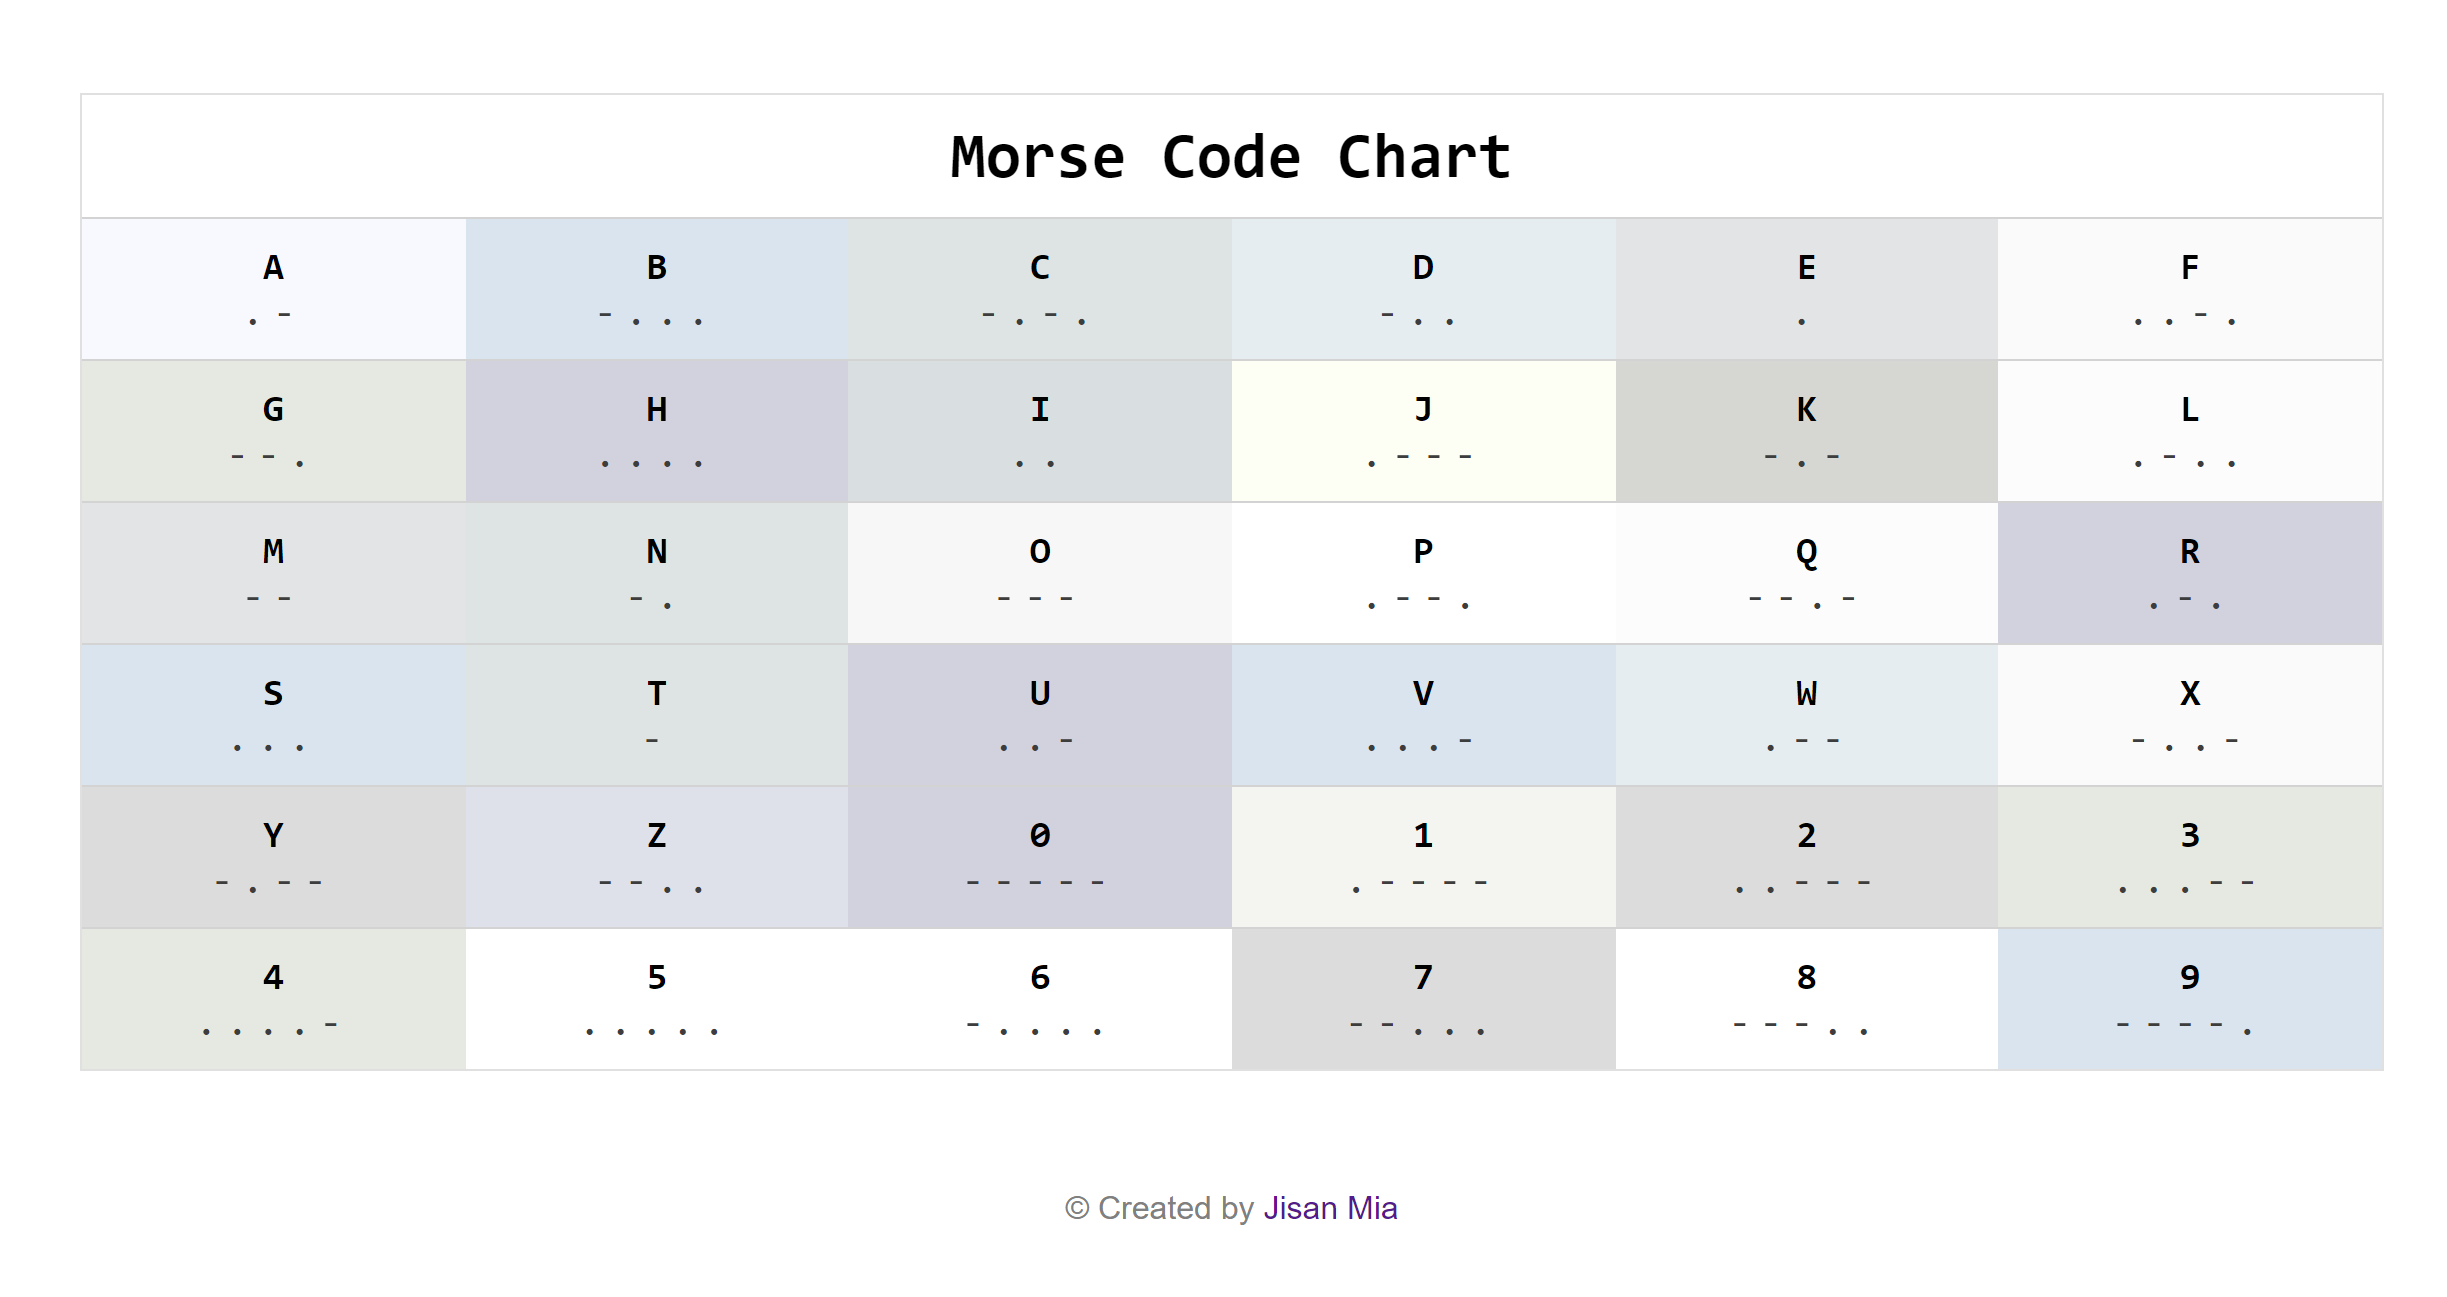Click the letter T cell
This screenshot has height=1297, width=2447.
[656, 714]
